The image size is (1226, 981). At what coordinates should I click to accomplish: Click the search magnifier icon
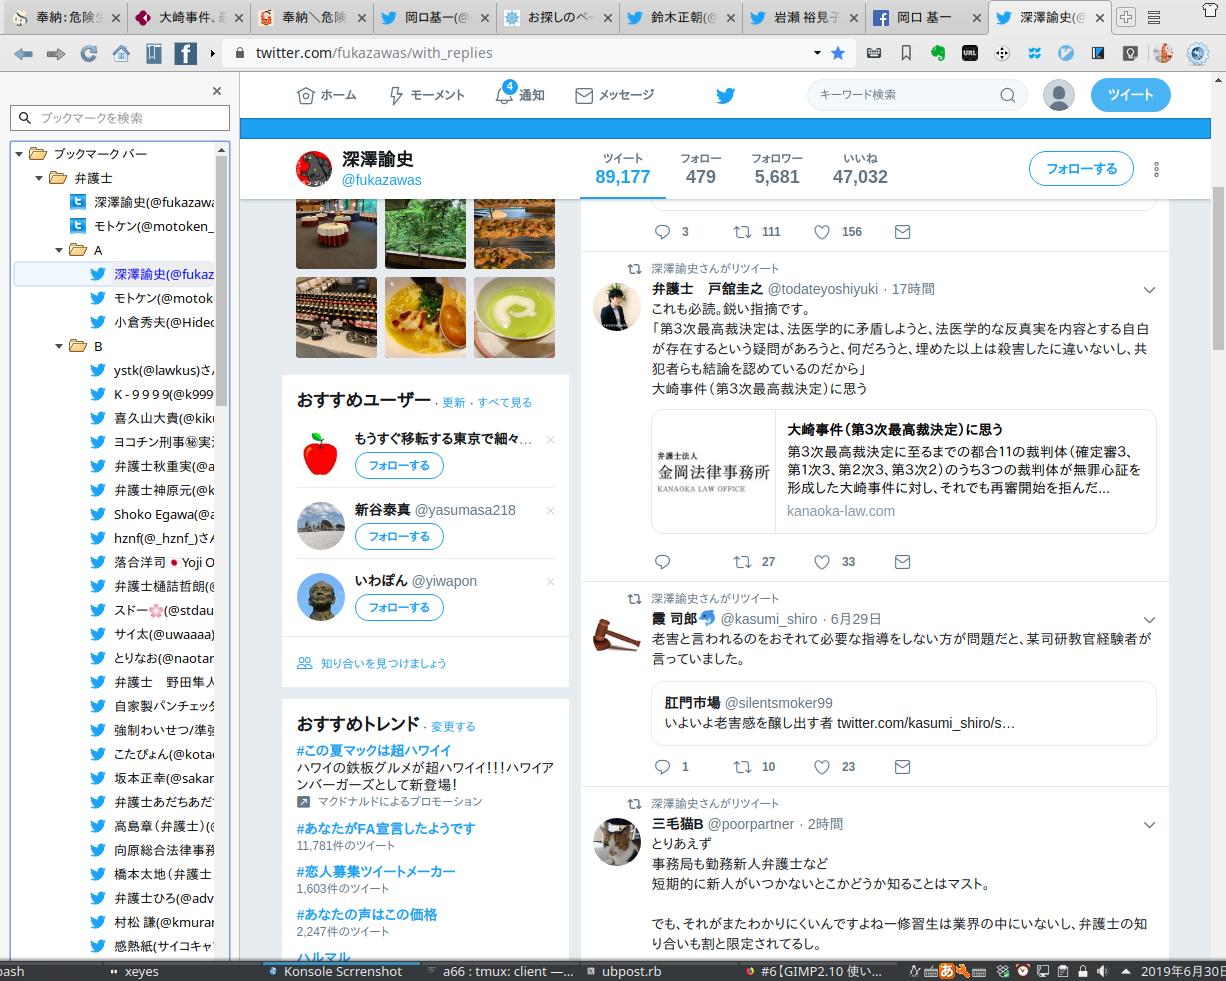click(x=1007, y=95)
